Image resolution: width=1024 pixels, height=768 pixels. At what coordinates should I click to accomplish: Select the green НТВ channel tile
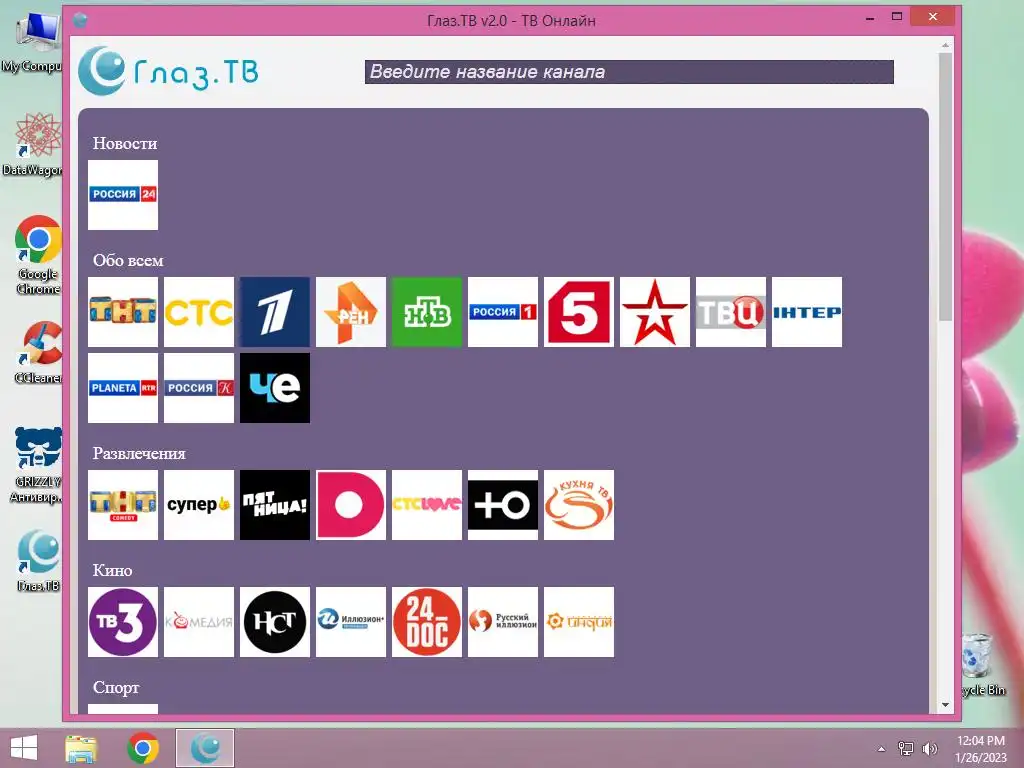pos(426,312)
